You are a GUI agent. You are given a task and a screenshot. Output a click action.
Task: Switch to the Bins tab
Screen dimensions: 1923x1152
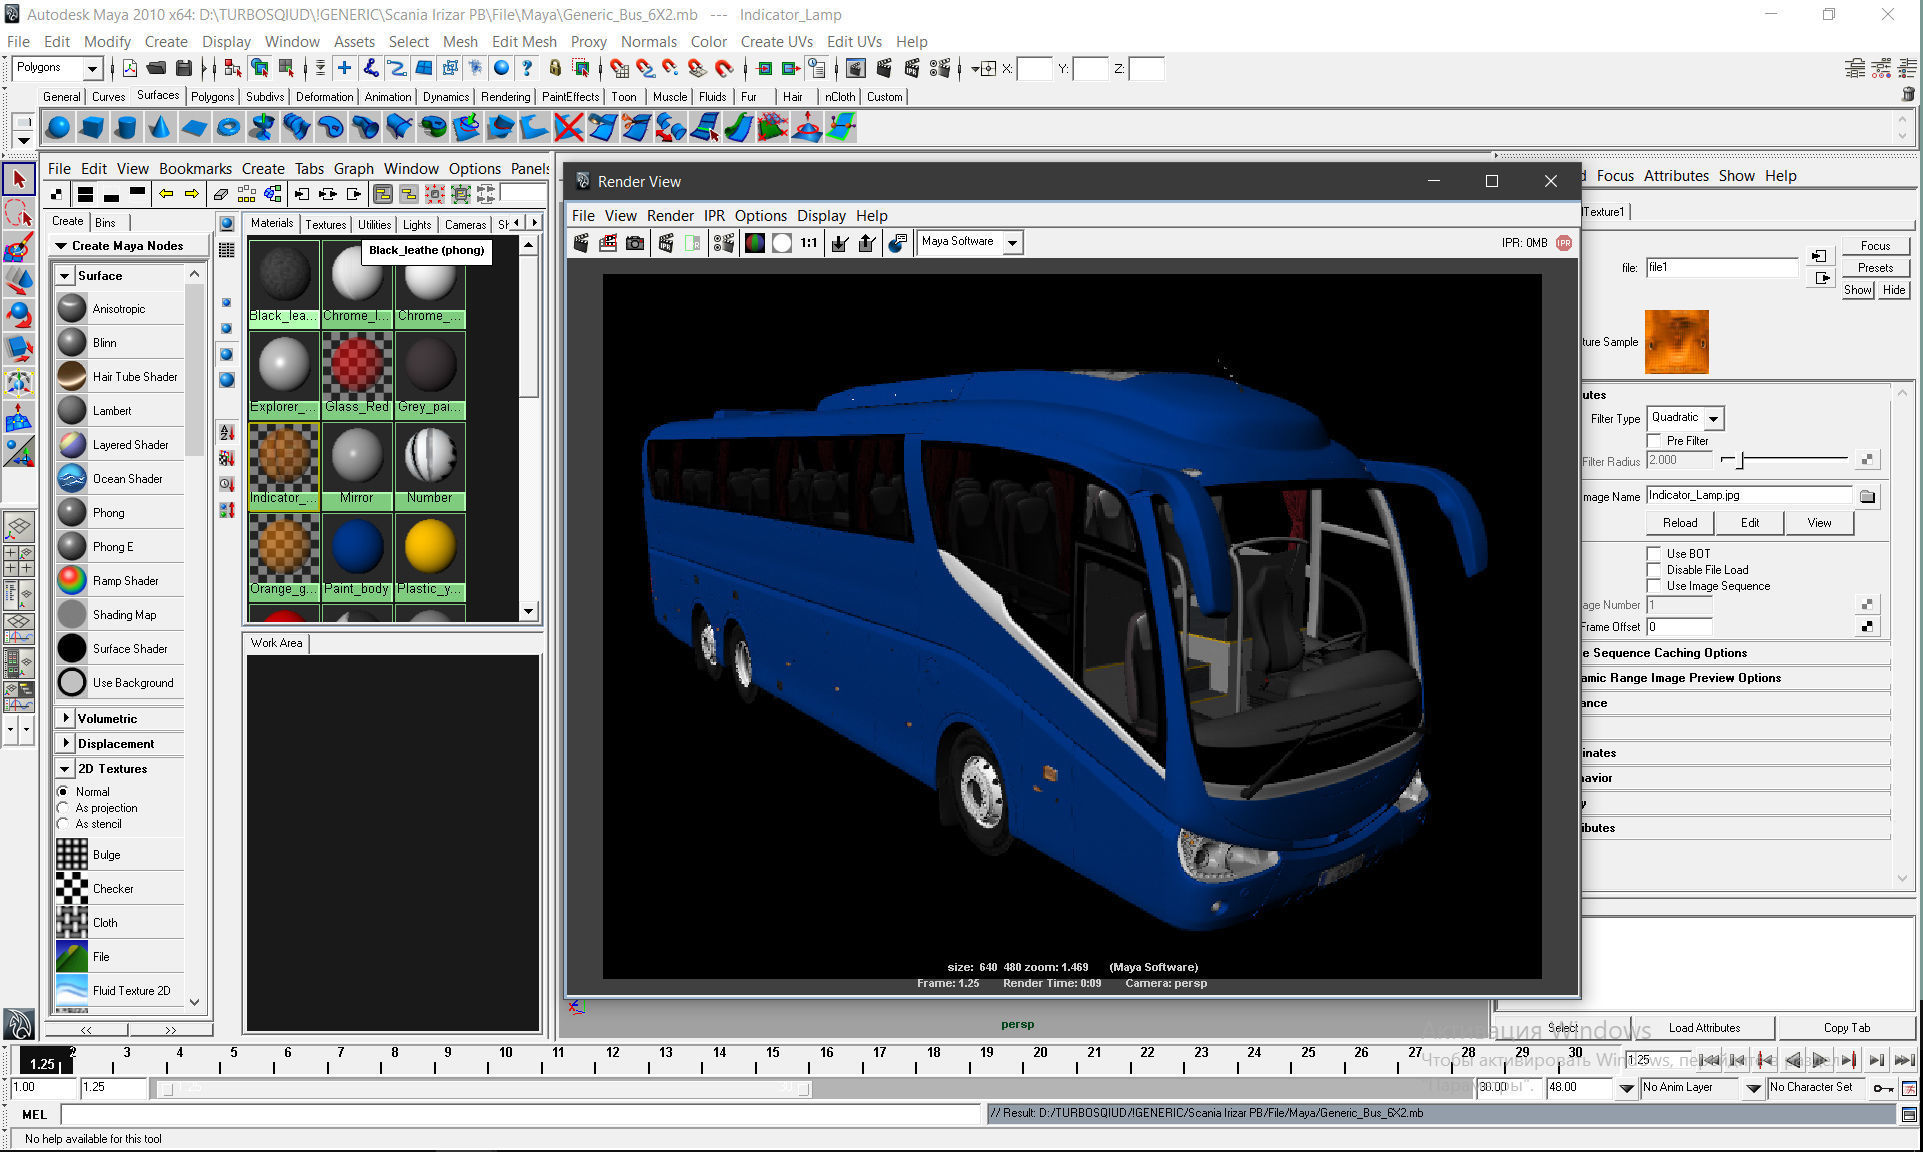(x=105, y=222)
